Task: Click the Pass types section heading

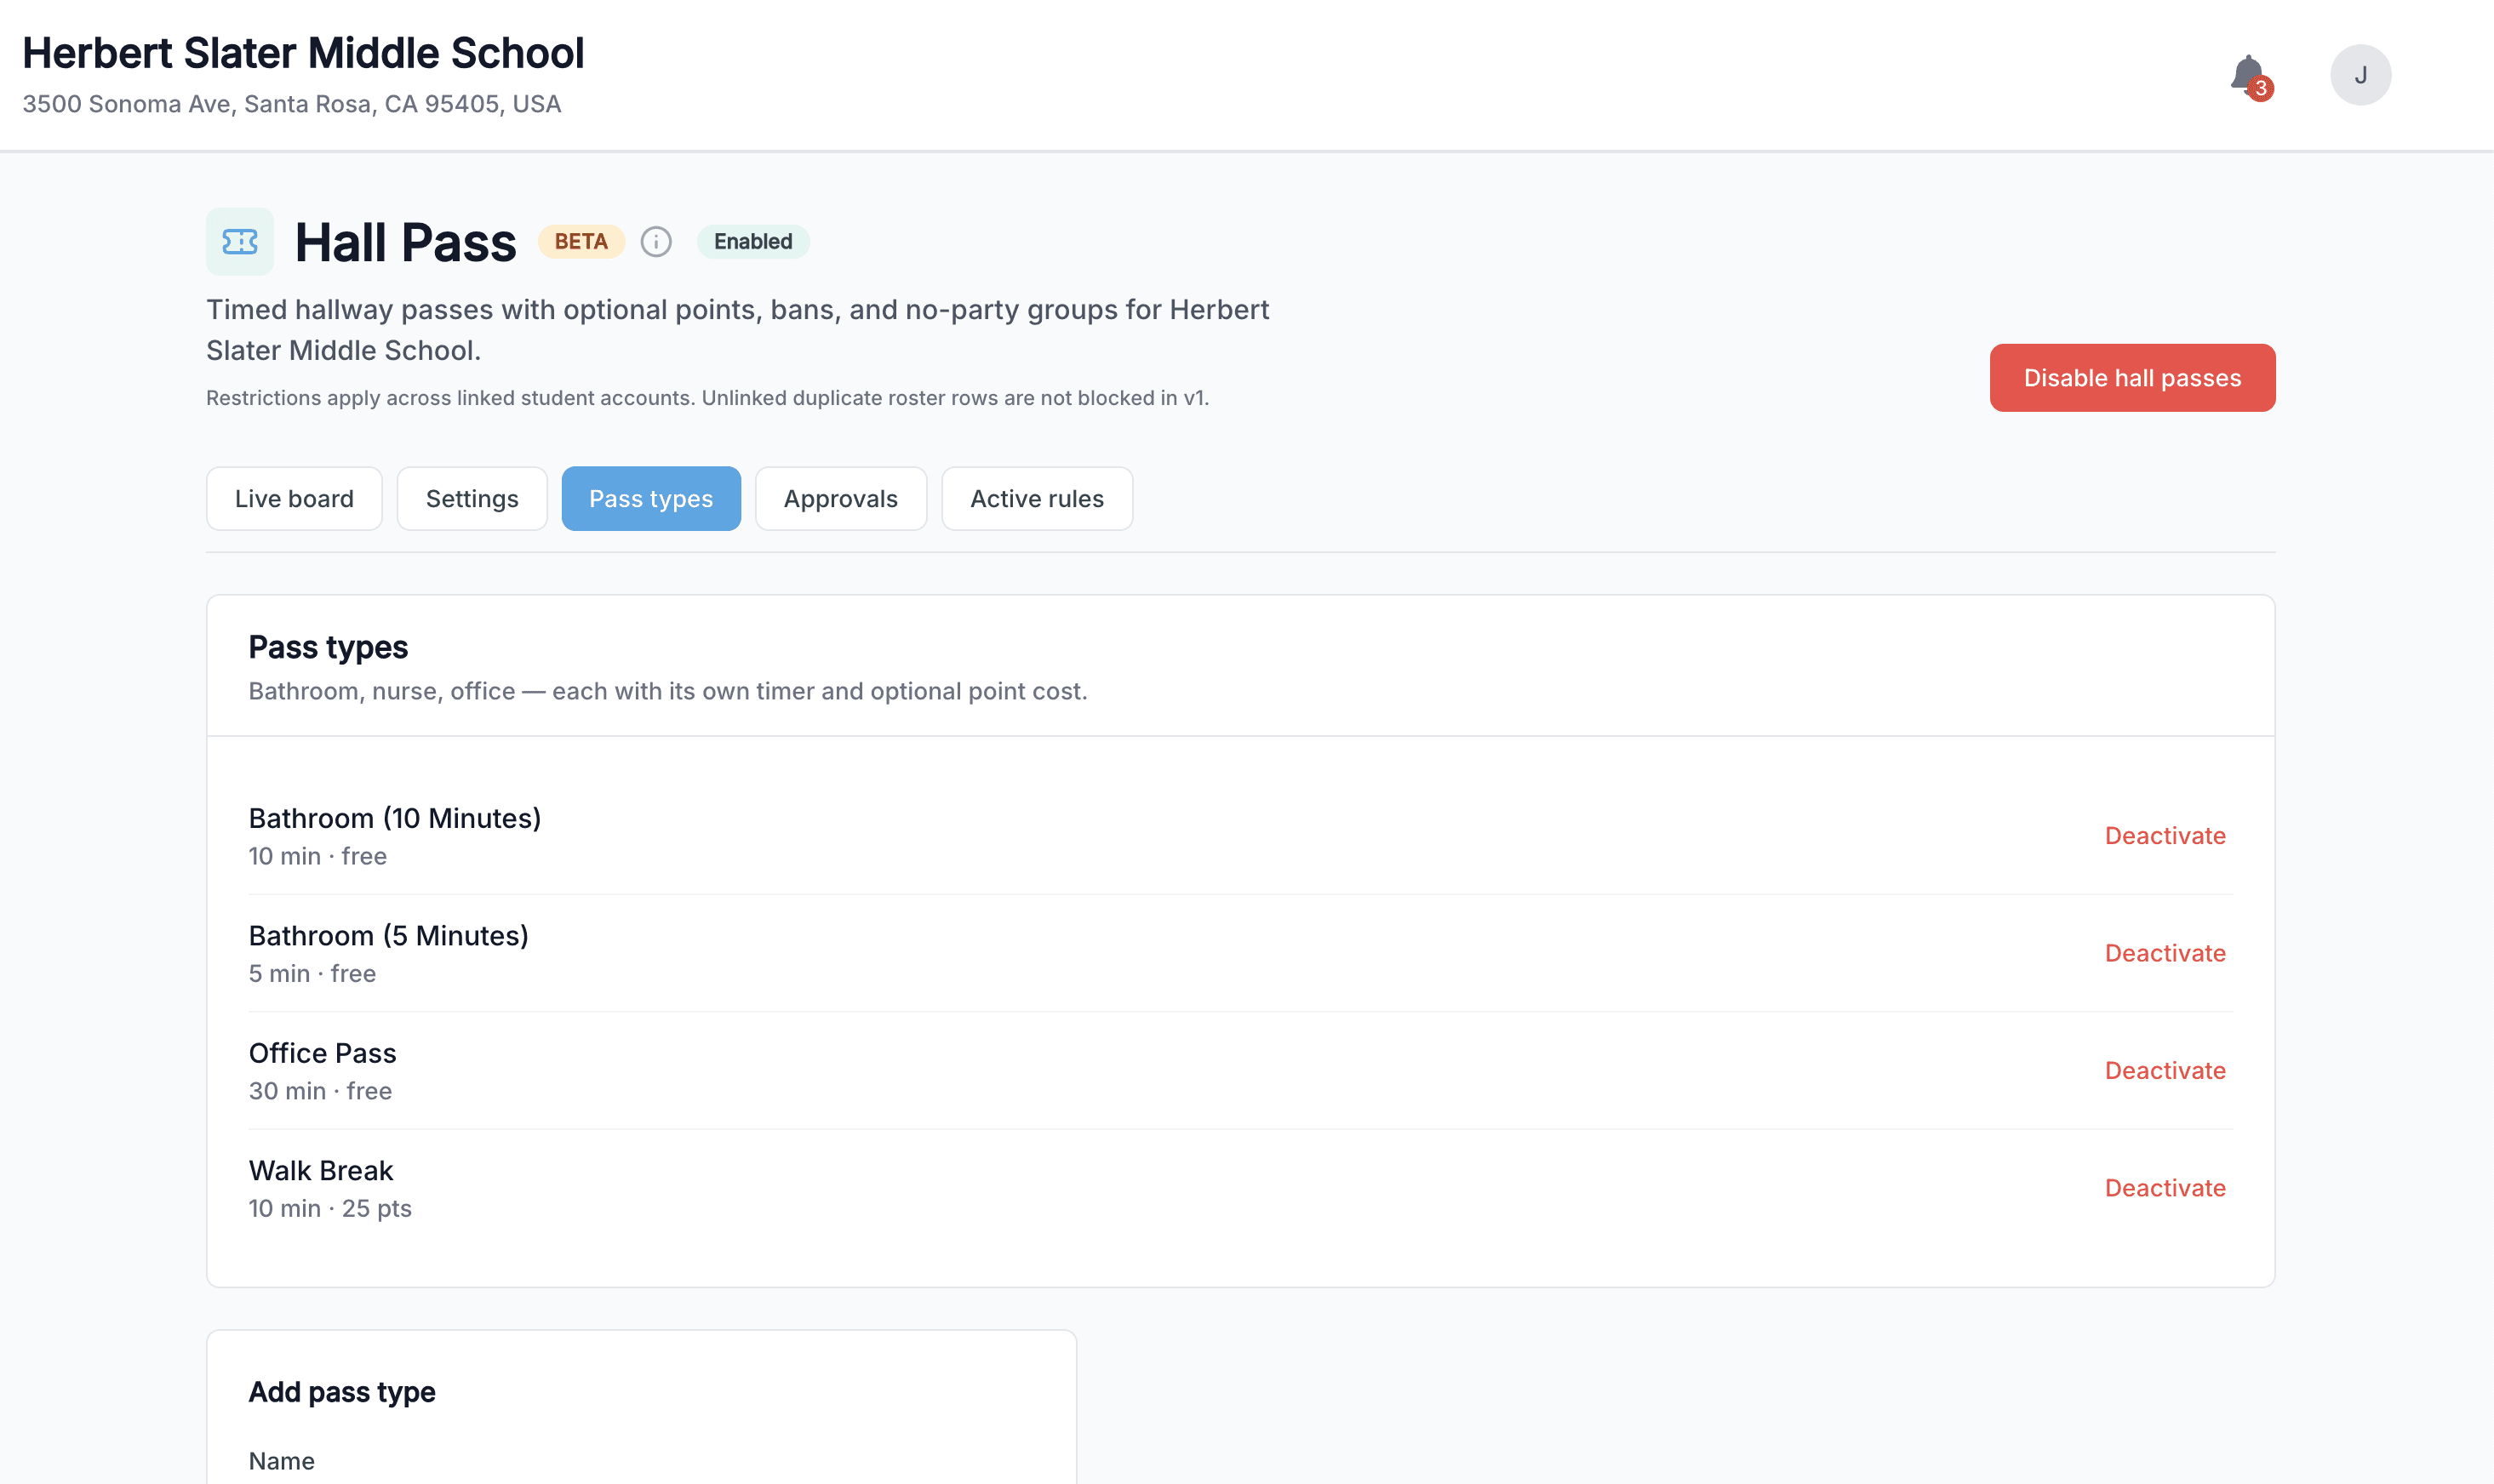Action: tap(328, 647)
